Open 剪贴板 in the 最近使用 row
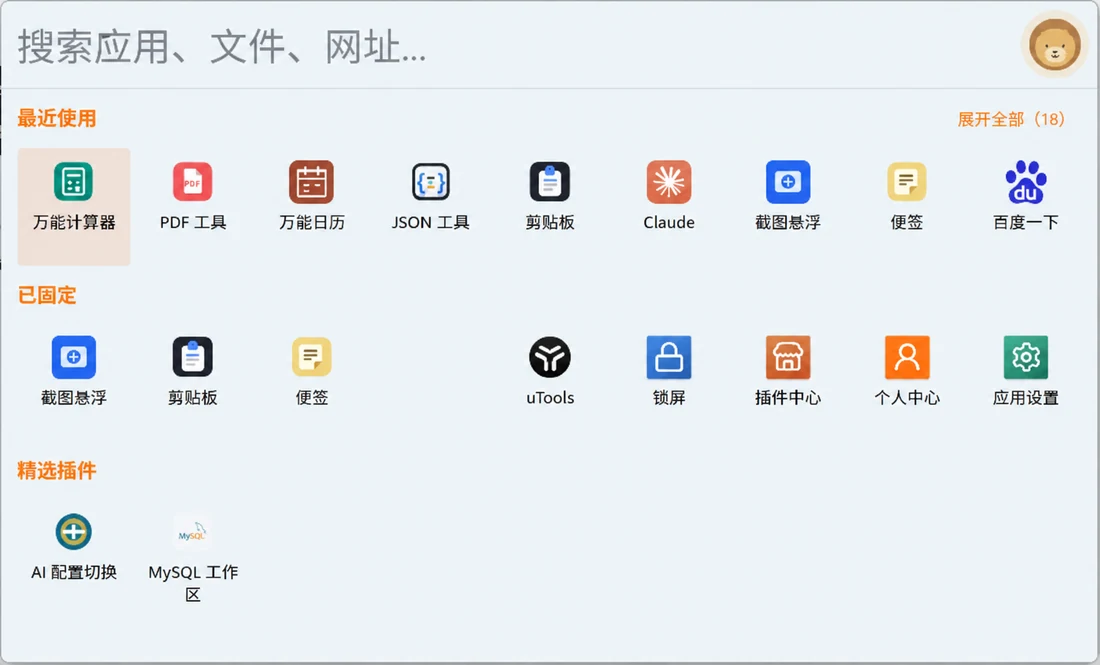The image size is (1100, 665). coord(550,196)
